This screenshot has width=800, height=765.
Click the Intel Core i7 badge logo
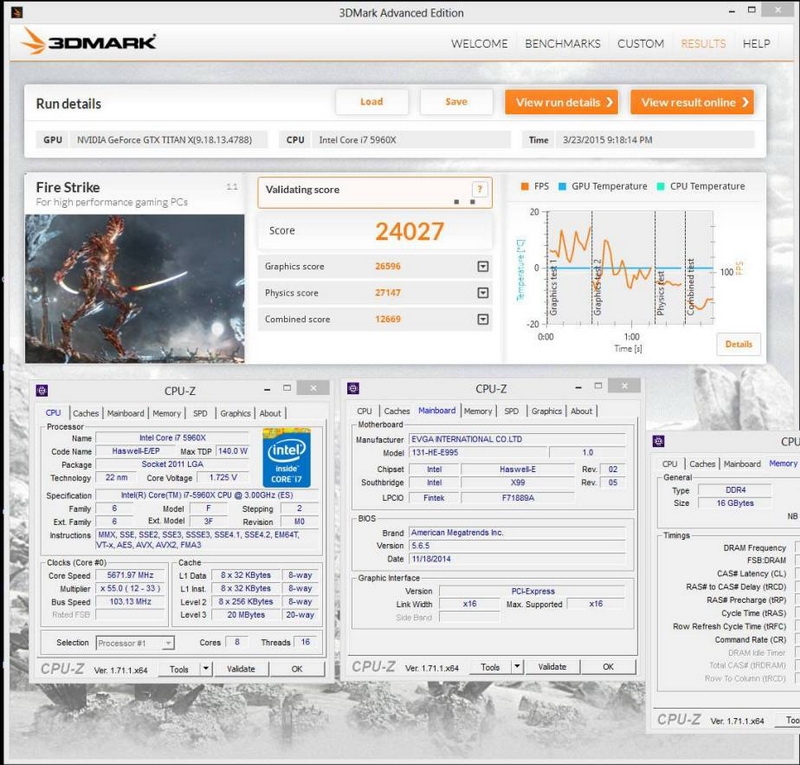click(286, 458)
